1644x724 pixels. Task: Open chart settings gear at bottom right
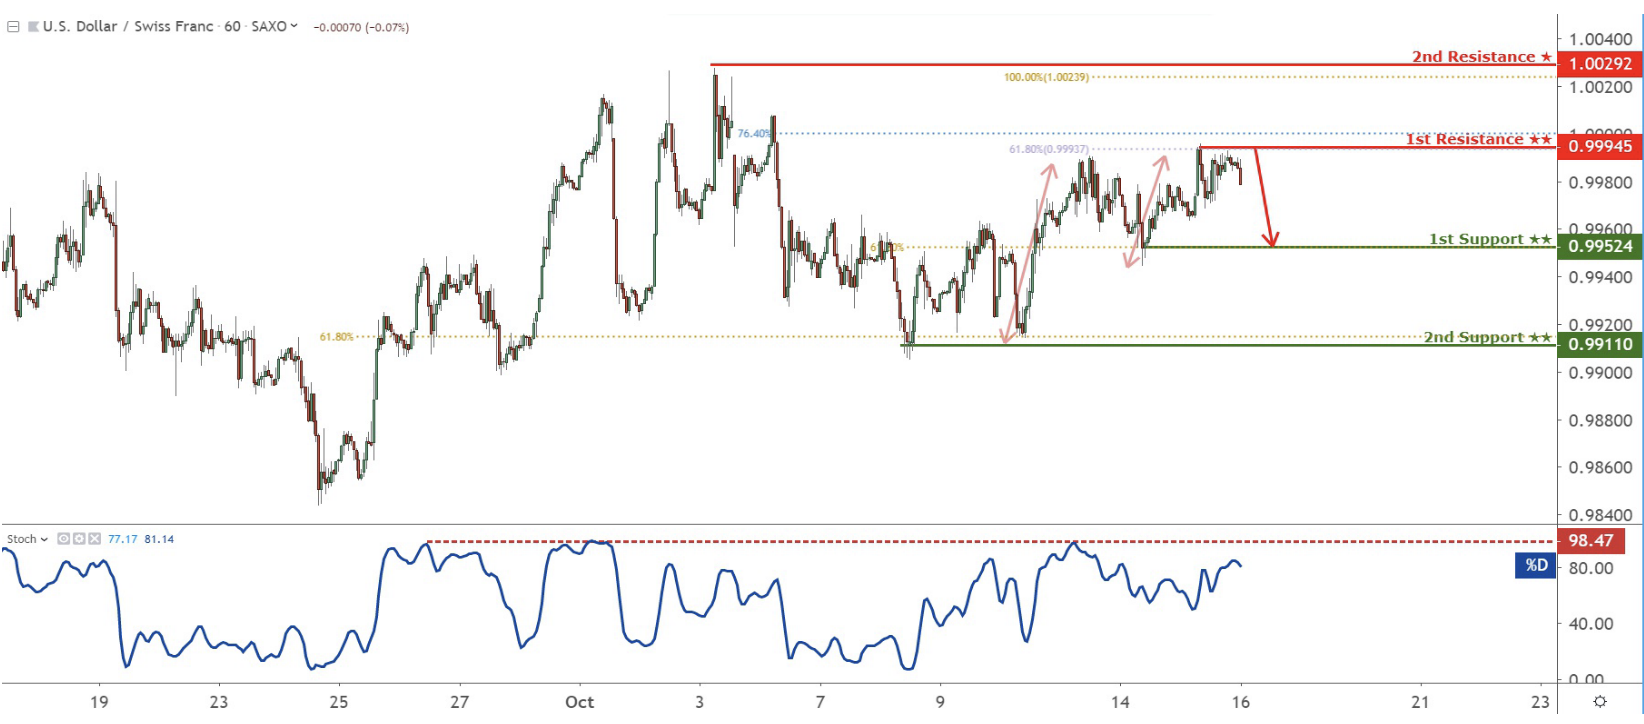pyautogui.click(x=1600, y=702)
